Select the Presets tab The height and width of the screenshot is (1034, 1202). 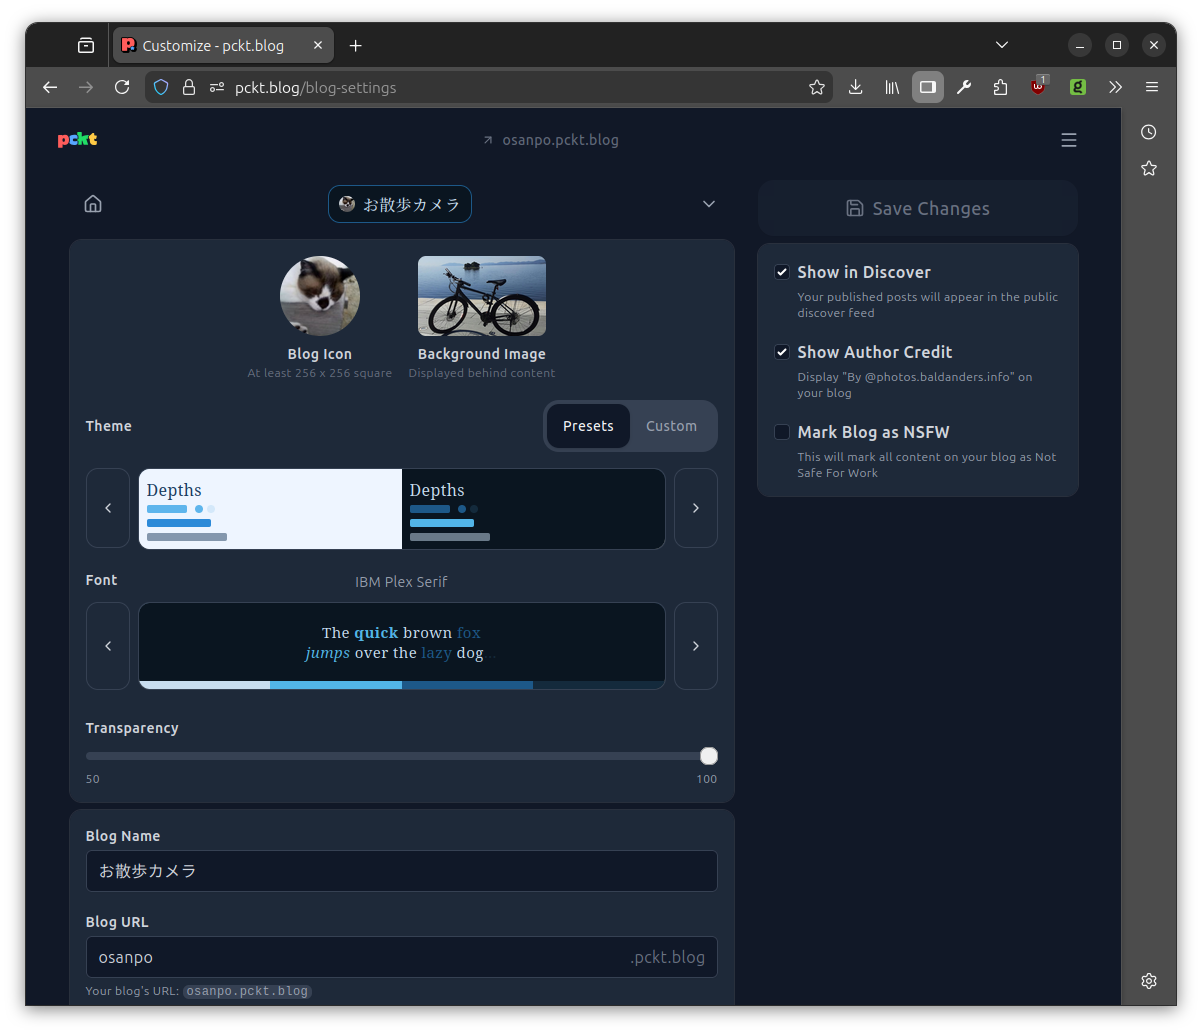coord(588,426)
